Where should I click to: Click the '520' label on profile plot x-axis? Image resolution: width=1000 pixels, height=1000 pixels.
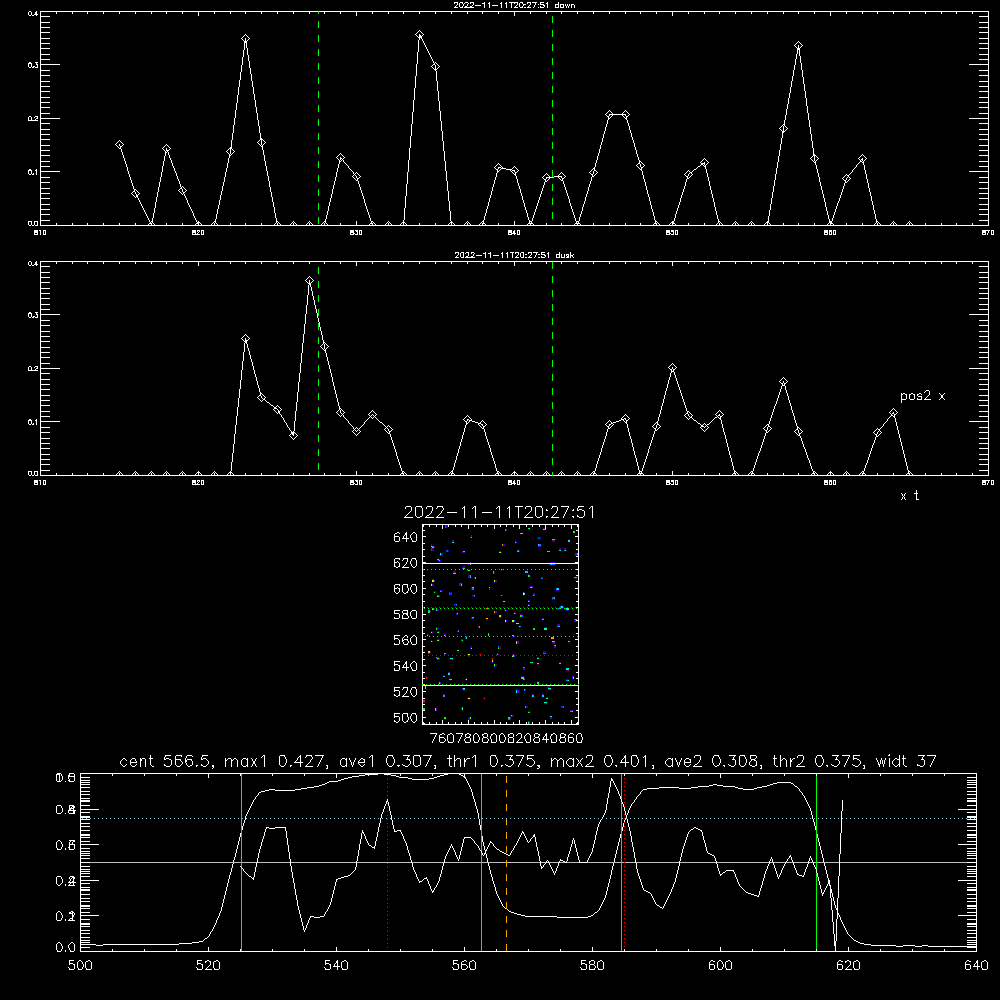point(208,966)
